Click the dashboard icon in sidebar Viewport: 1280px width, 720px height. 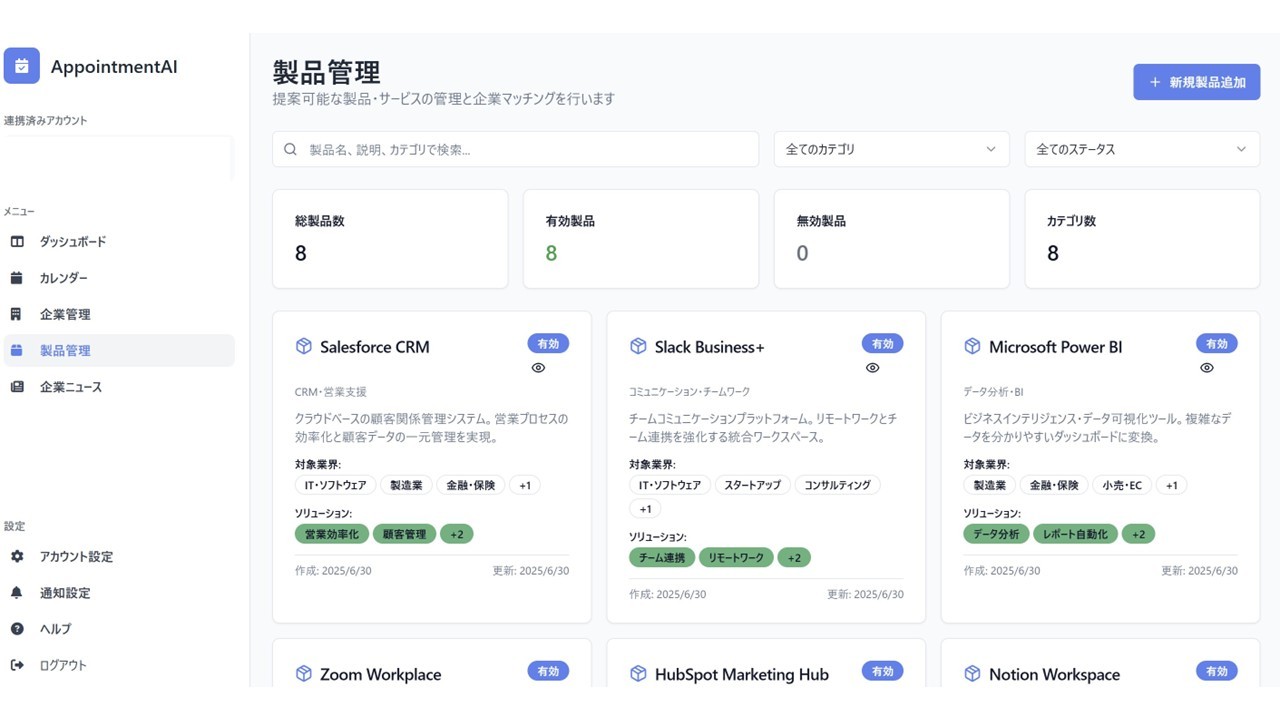(x=17, y=242)
